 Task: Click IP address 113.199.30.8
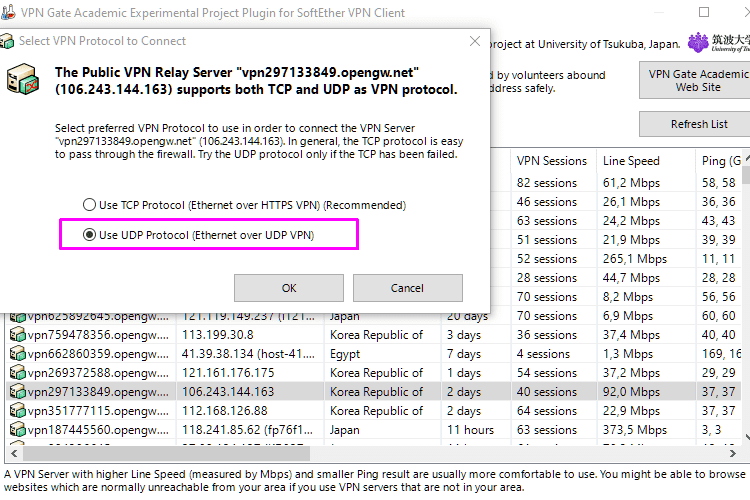tap(218, 335)
